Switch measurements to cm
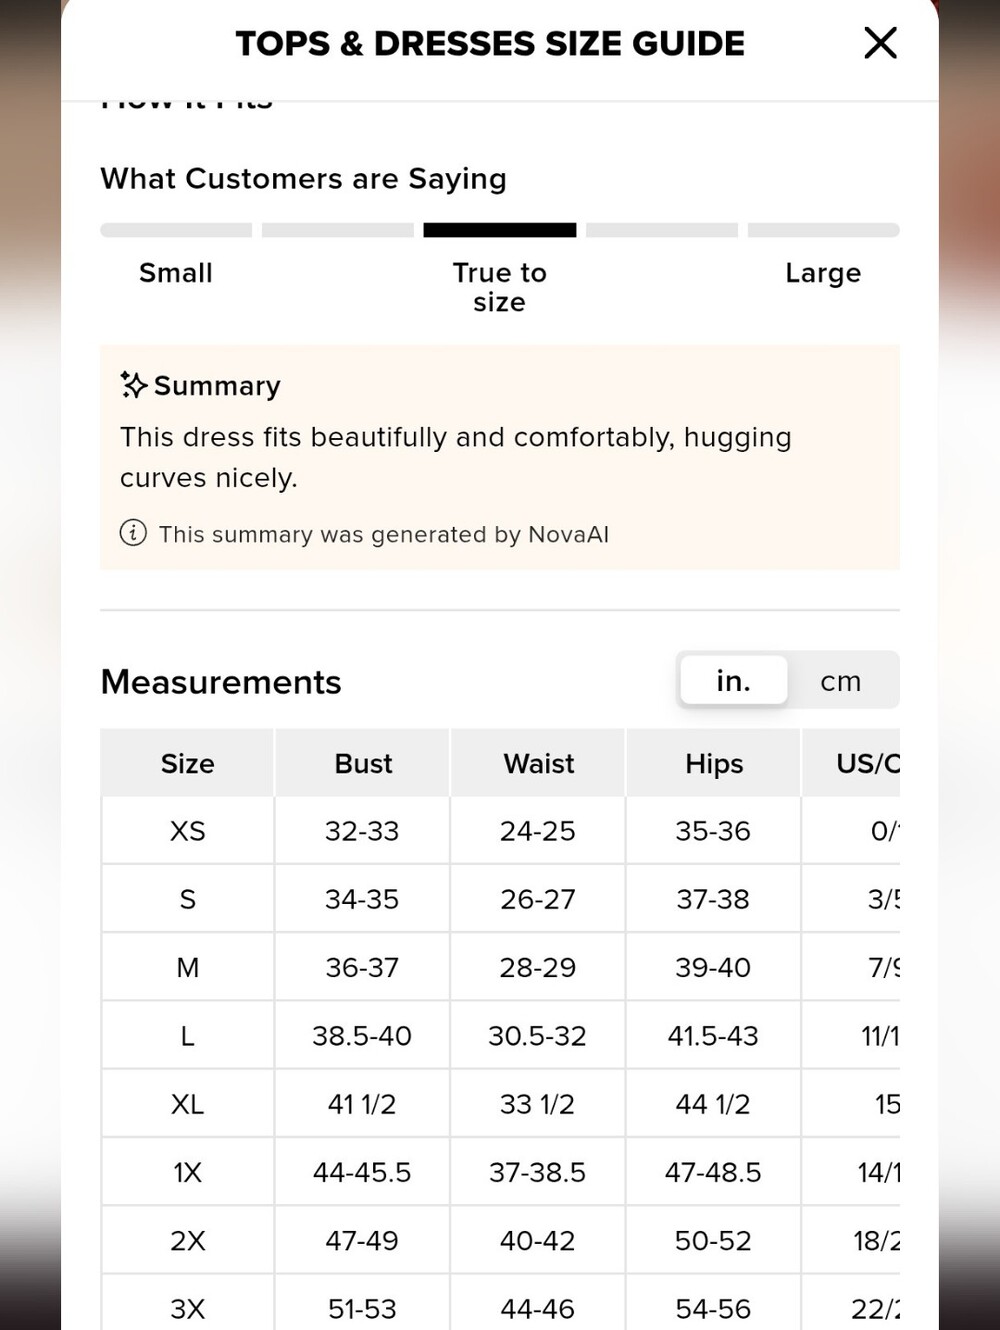Viewport: 1000px width, 1330px height. tap(841, 681)
